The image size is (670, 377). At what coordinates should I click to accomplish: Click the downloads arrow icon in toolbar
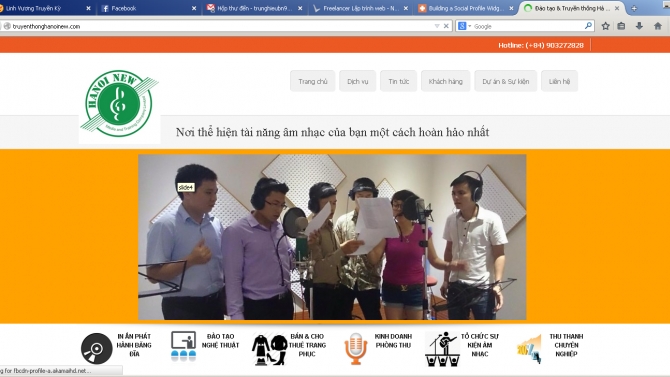[639, 26]
